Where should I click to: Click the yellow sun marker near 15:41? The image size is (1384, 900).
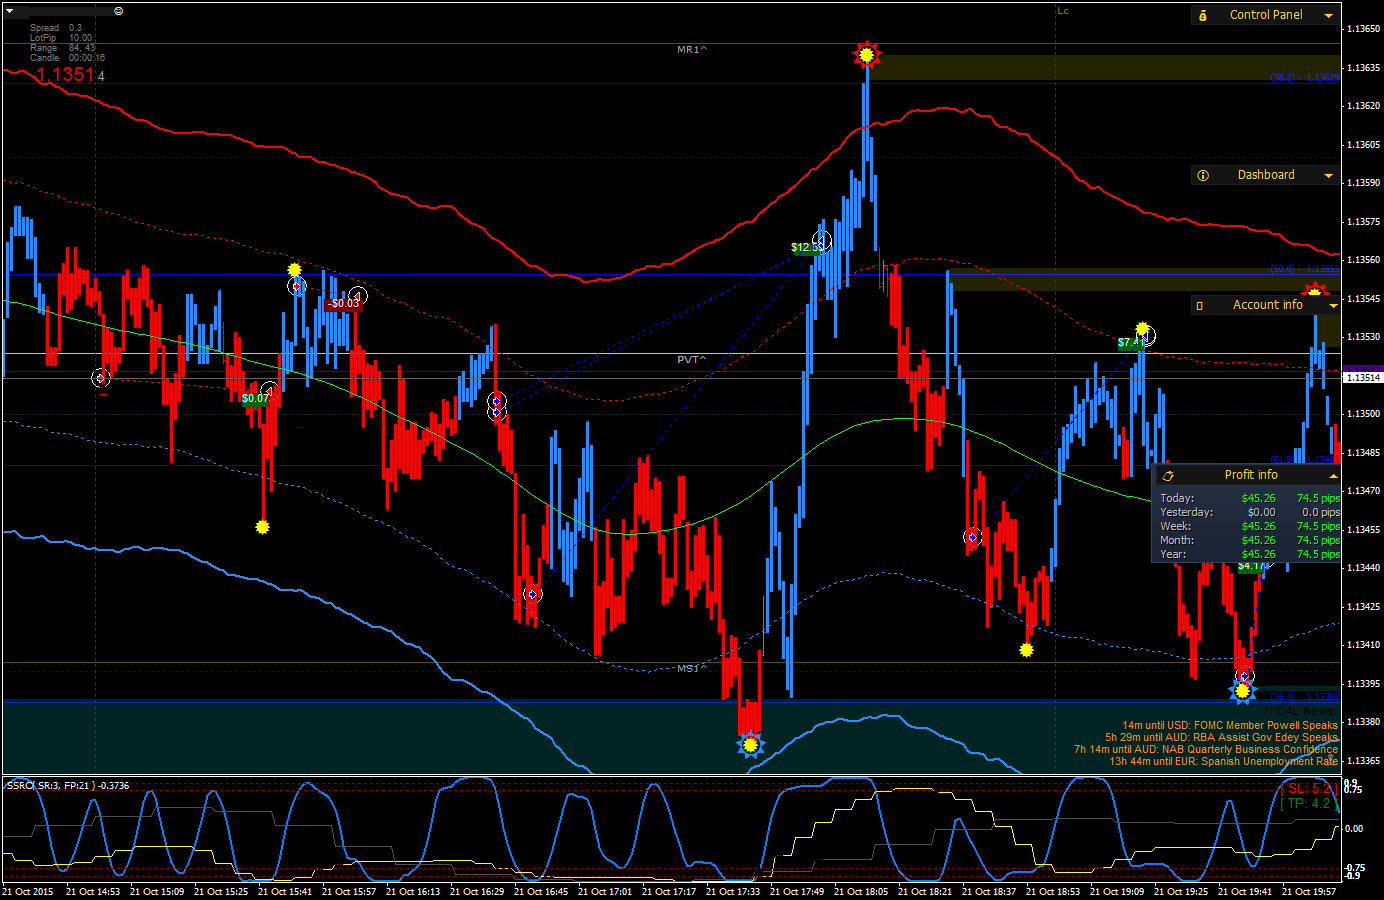click(x=294, y=270)
